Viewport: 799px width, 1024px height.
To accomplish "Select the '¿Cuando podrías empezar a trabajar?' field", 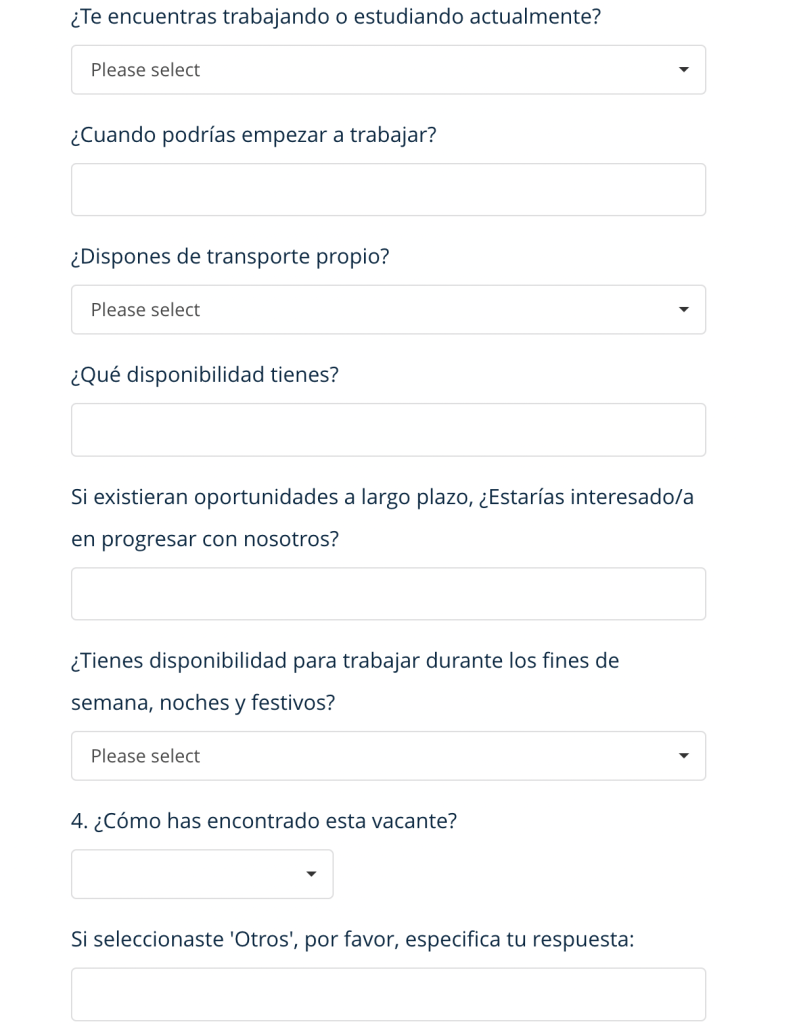I will [x=388, y=189].
